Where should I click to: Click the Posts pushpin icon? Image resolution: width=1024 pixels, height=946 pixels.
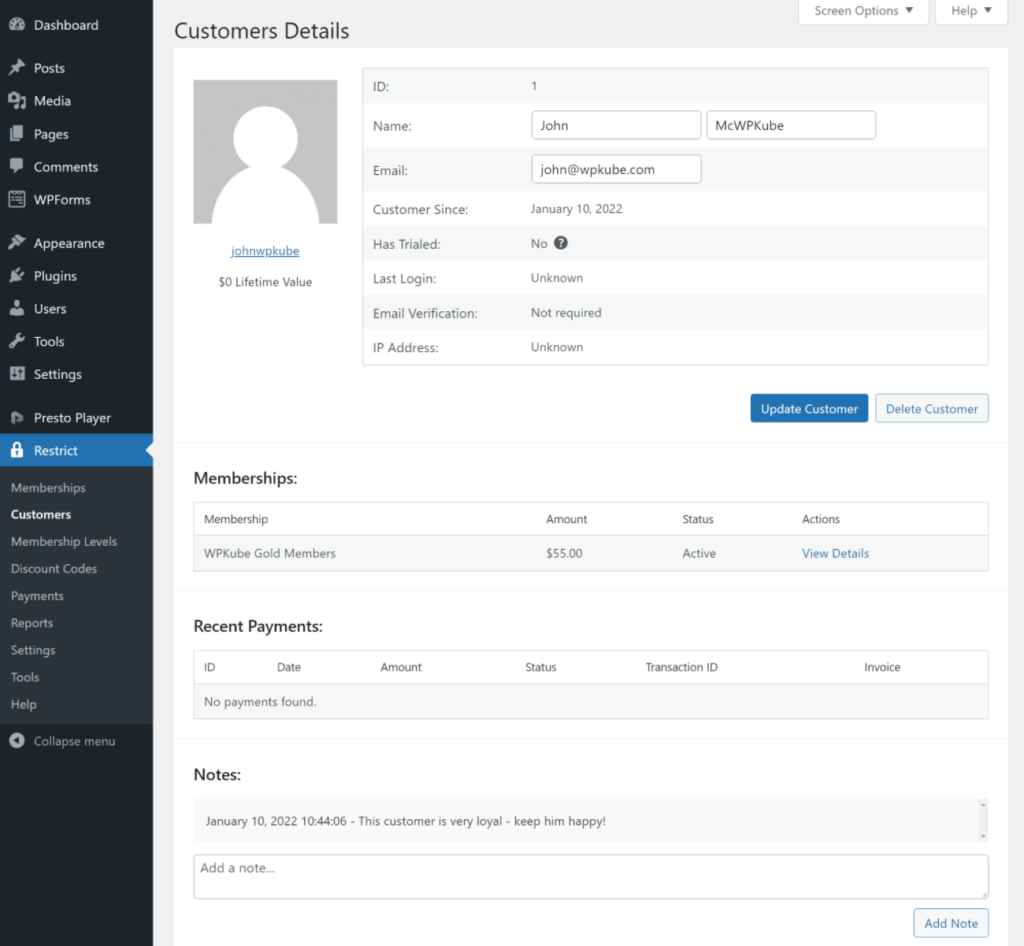coord(17,68)
